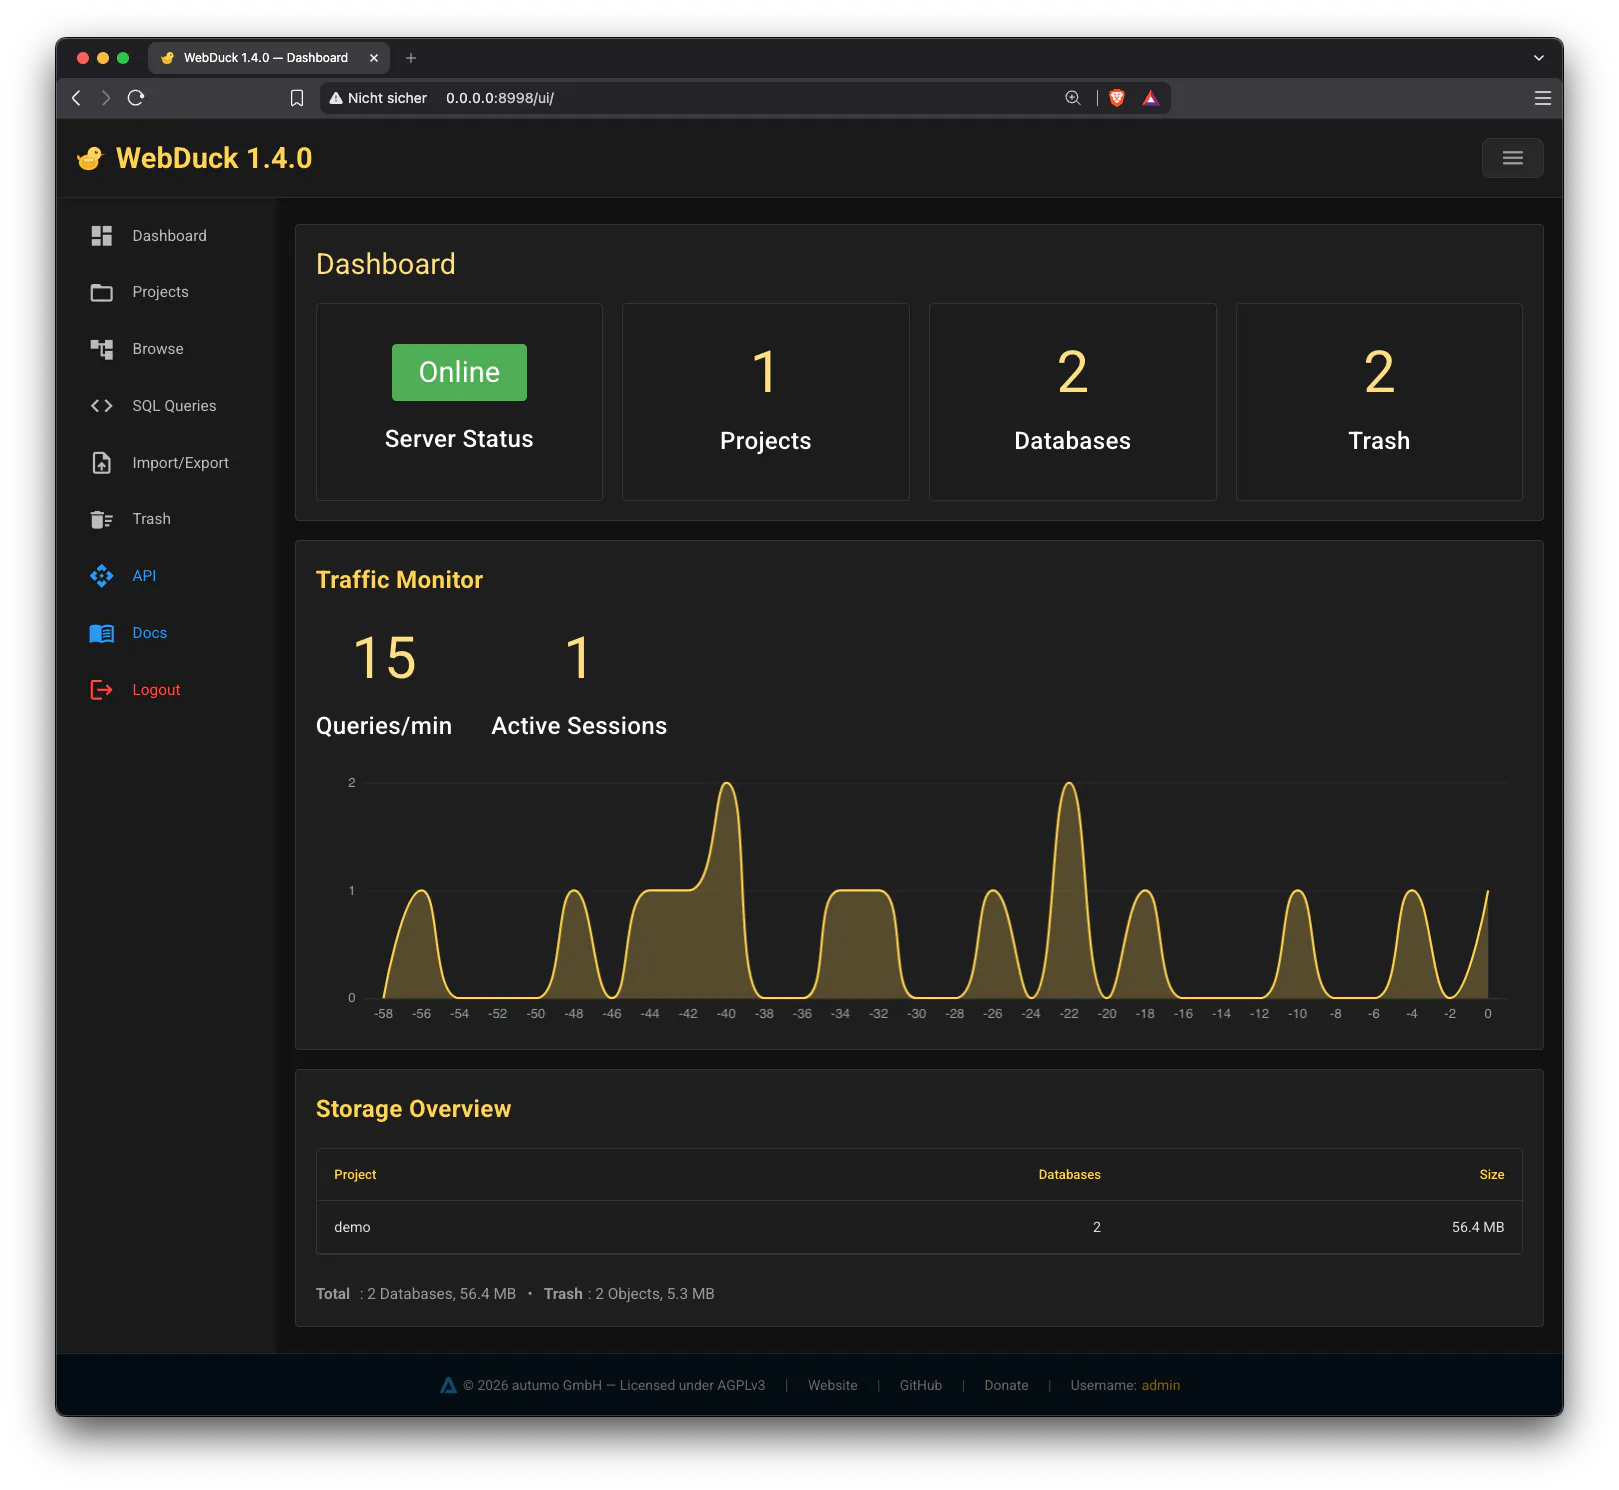This screenshot has width=1619, height=1490.
Task: Open the GitHub footer link
Action: (x=920, y=1385)
